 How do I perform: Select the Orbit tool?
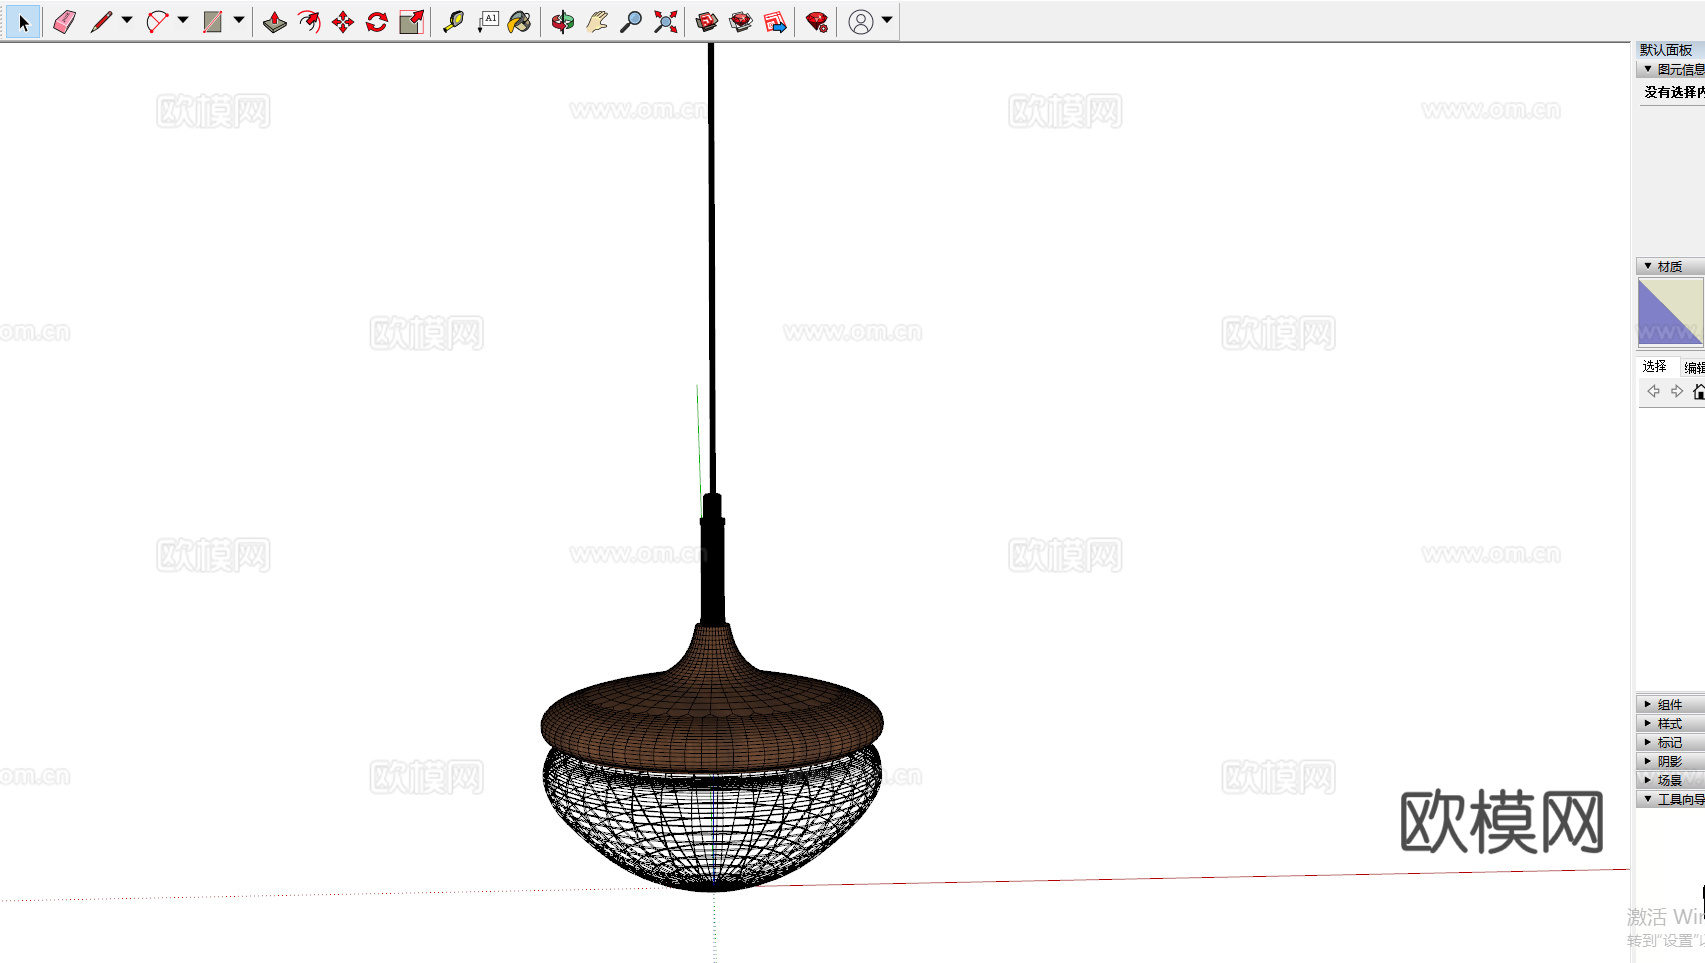pyautogui.click(x=563, y=22)
